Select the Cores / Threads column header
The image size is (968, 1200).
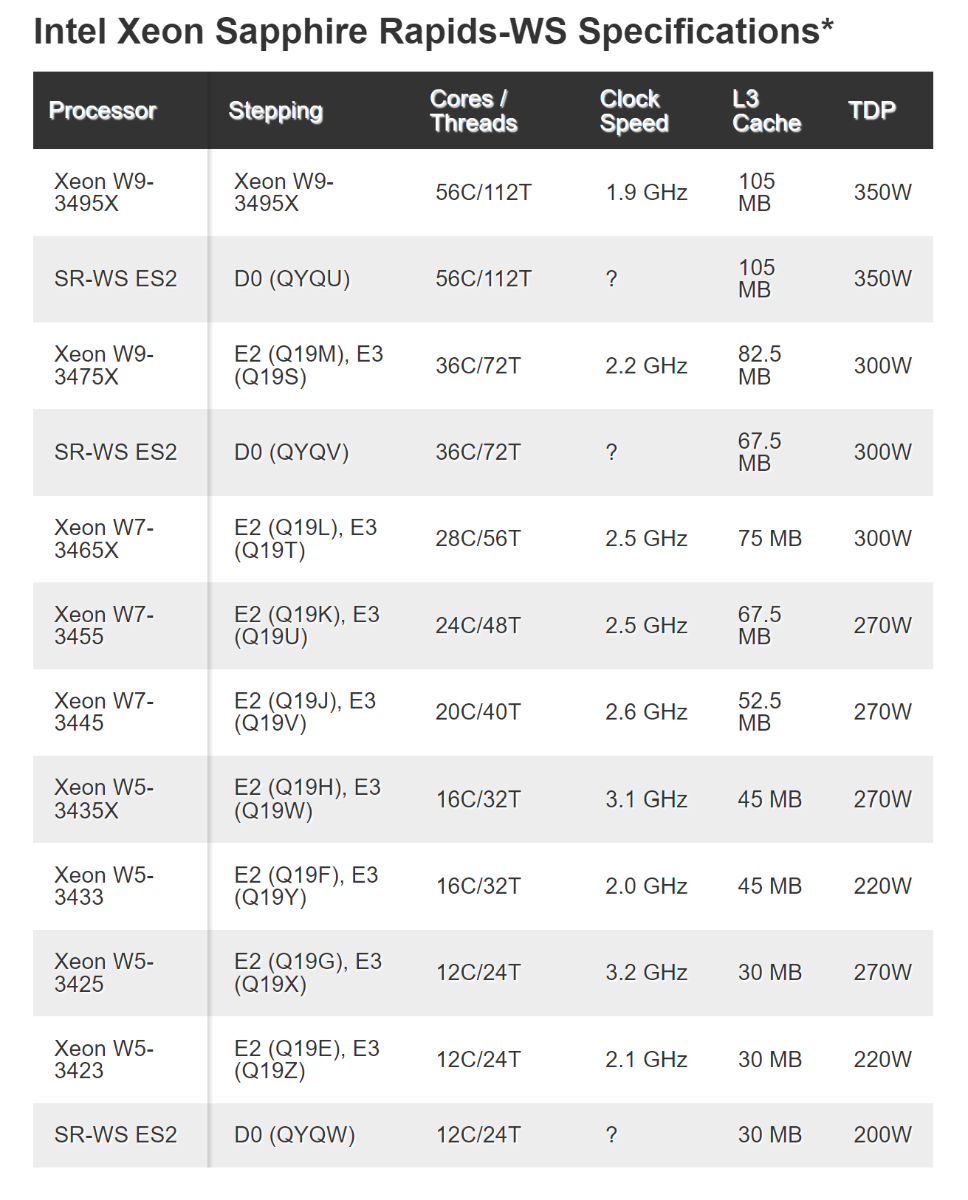click(473, 111)
